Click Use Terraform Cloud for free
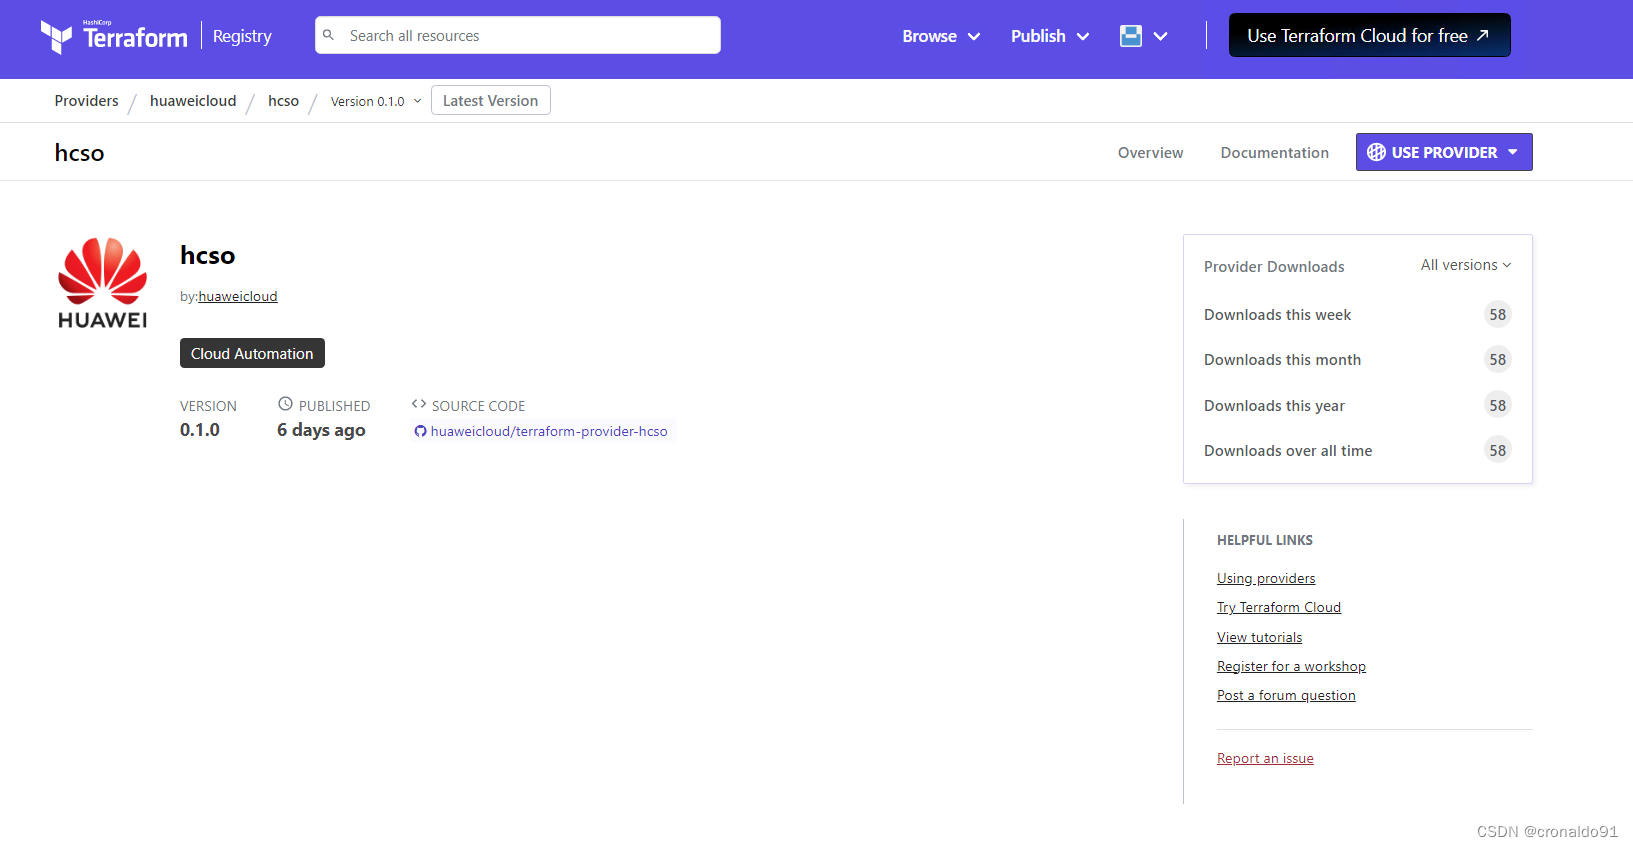Image resolution: width=1633 pixels, height=847 pixels. (x=1369, y=35)
